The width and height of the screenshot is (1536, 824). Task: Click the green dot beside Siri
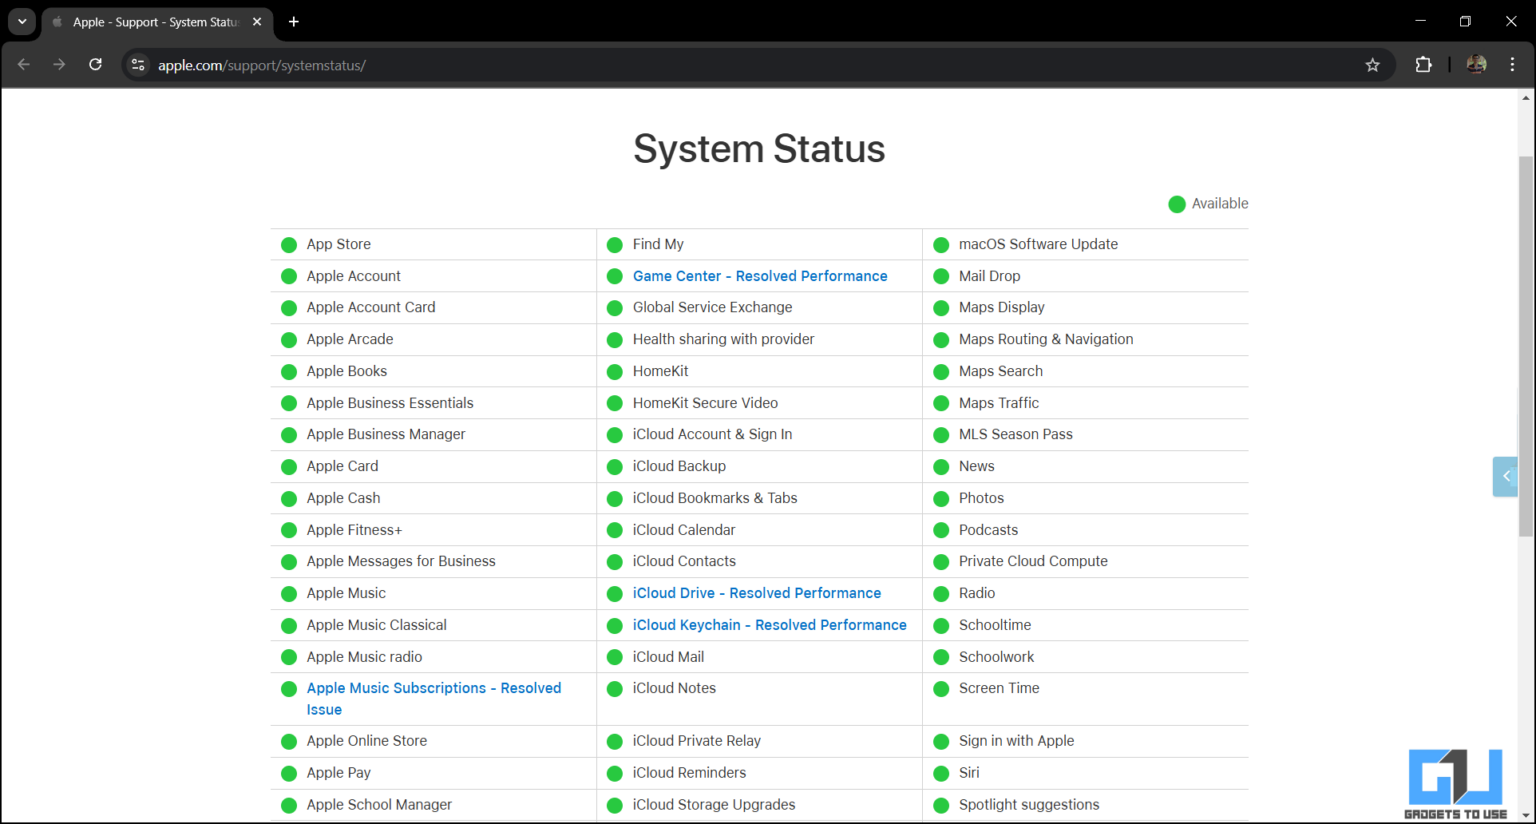pyautogui.click(x=941, y=772)
